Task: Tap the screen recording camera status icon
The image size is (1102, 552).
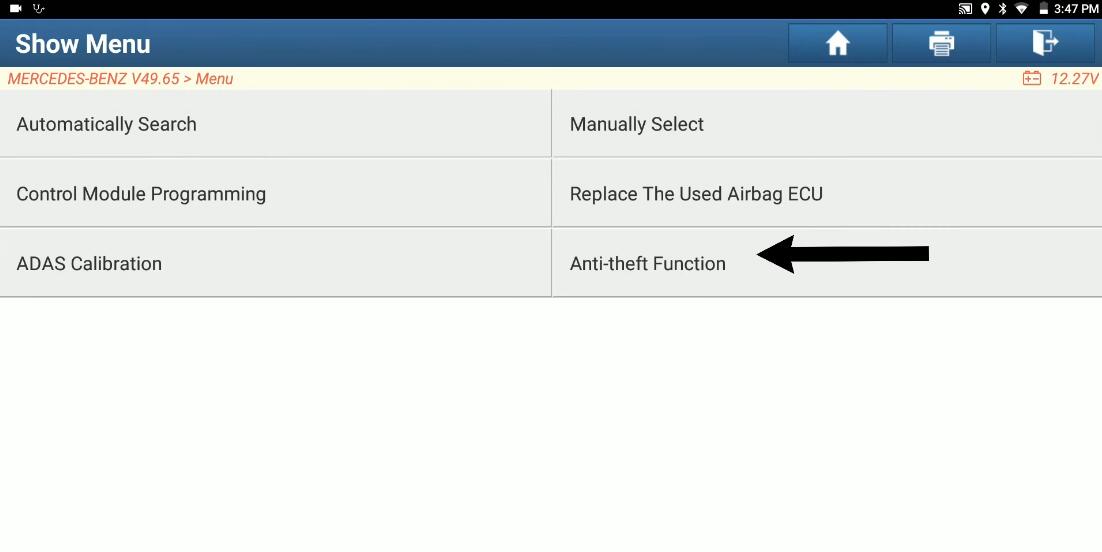Action: click(x=15, y=8)
